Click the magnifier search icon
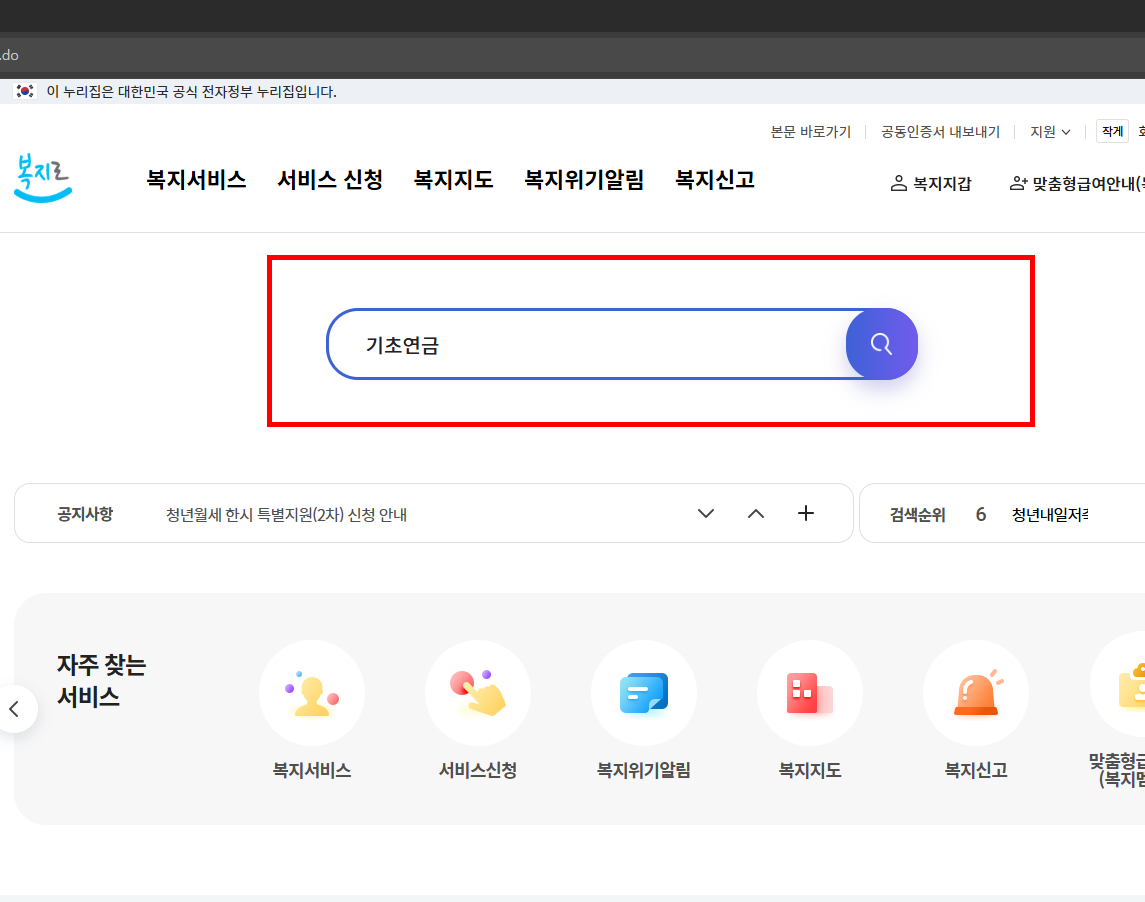Screen dimensions: 1145x902 [x=881, y=344]
